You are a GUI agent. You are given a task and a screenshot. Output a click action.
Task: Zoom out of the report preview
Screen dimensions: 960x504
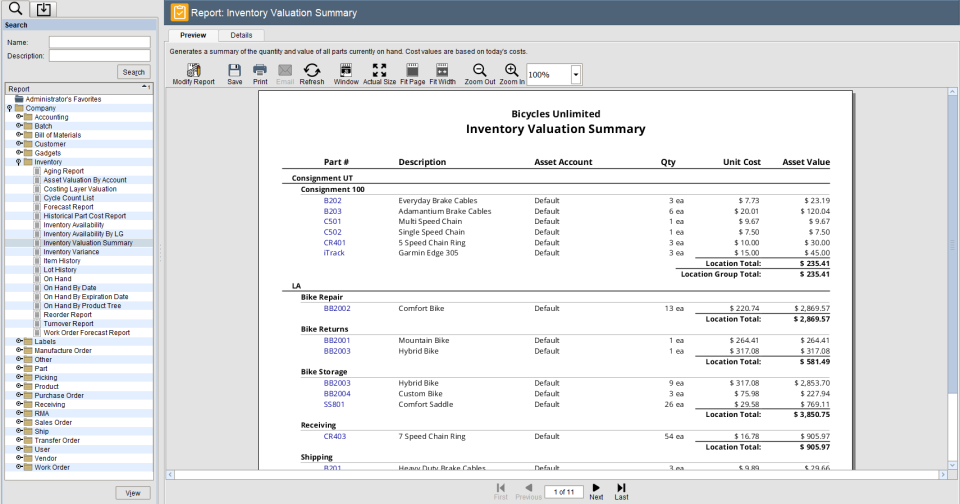(x=480, y=71)
